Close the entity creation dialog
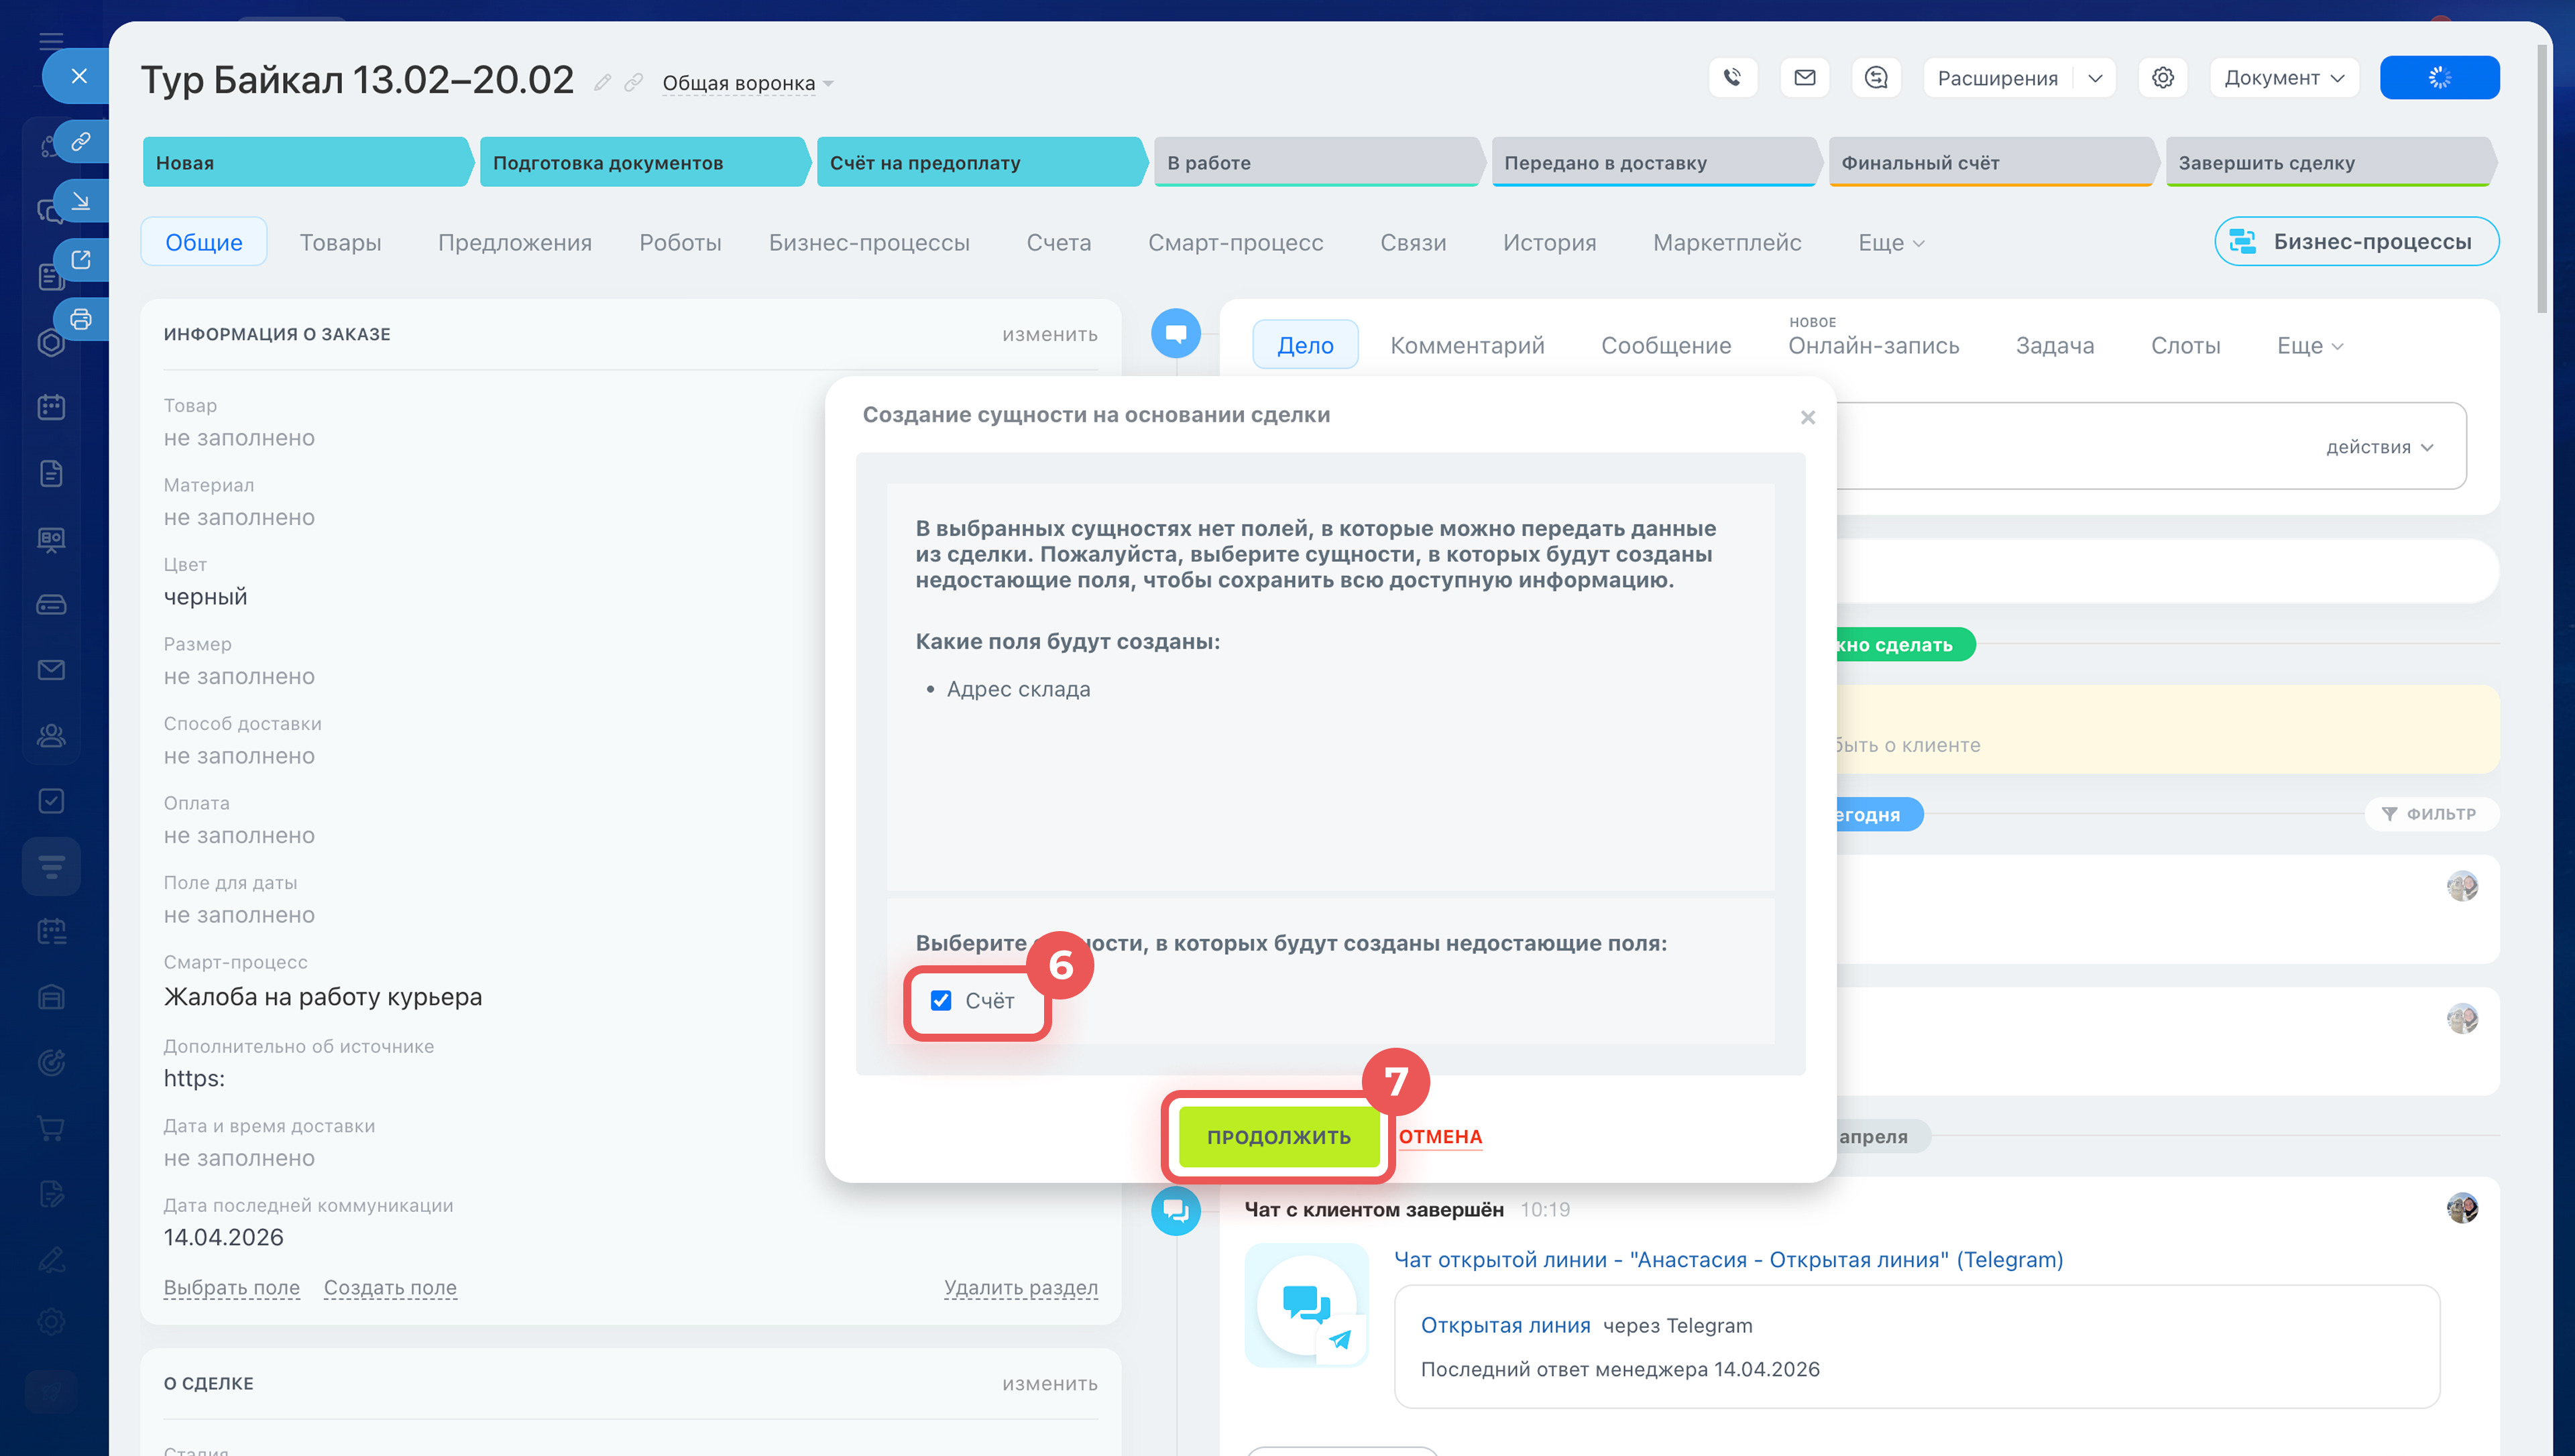The width and height of the screenshot is (2575, 1456). click(1807, 418)
